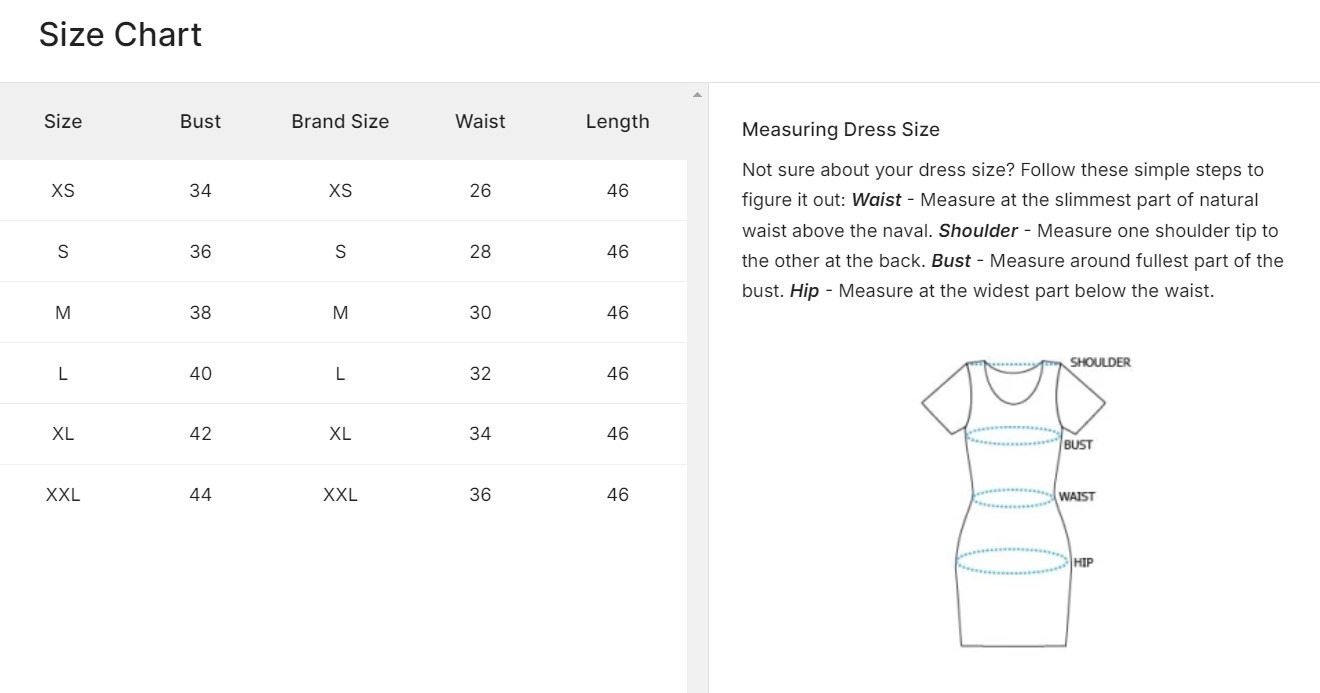
Task: Click the scrollbar up arrow beside table
Action: 697,95
